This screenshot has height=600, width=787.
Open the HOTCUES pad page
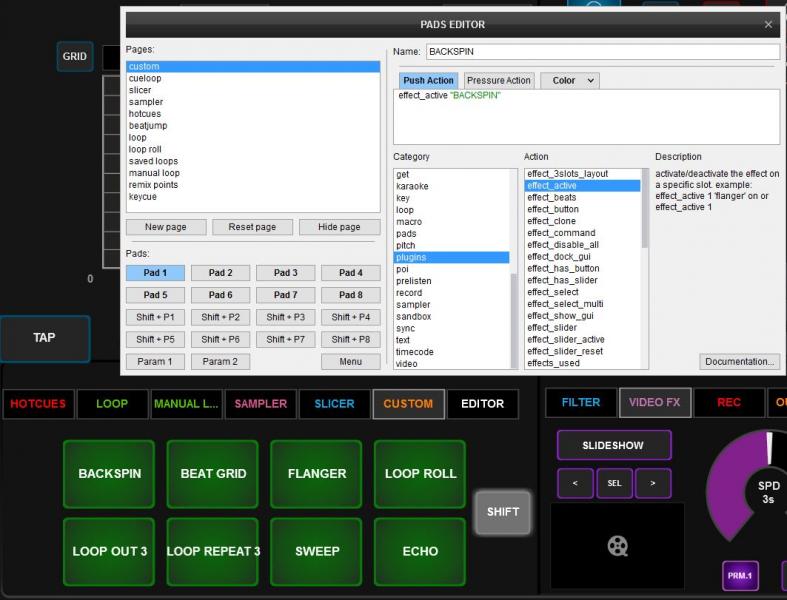pos(38,404)
